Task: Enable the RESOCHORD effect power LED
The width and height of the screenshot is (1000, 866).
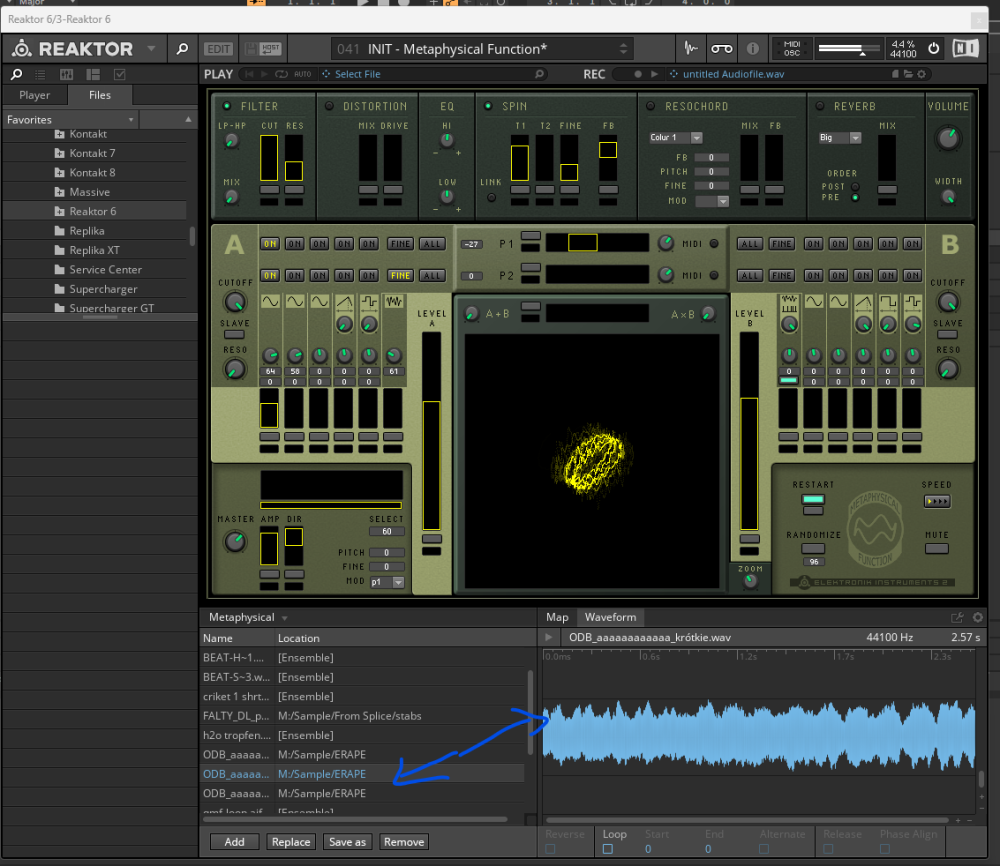Action: pyautogui.click(x=651, y=106)
